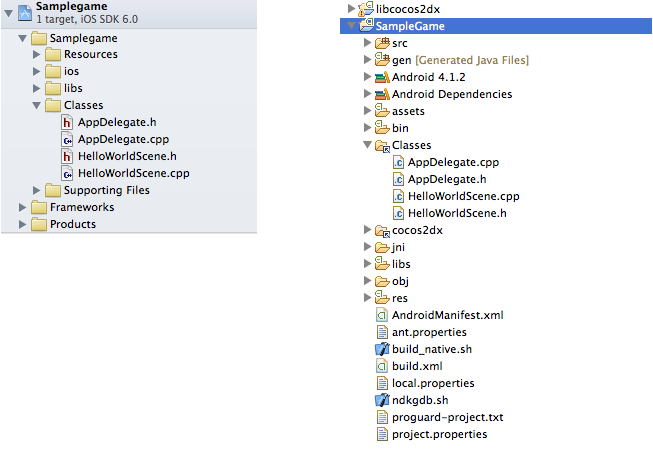Select HelloWorldScene.cpp in the Xcode navigator

134,173
